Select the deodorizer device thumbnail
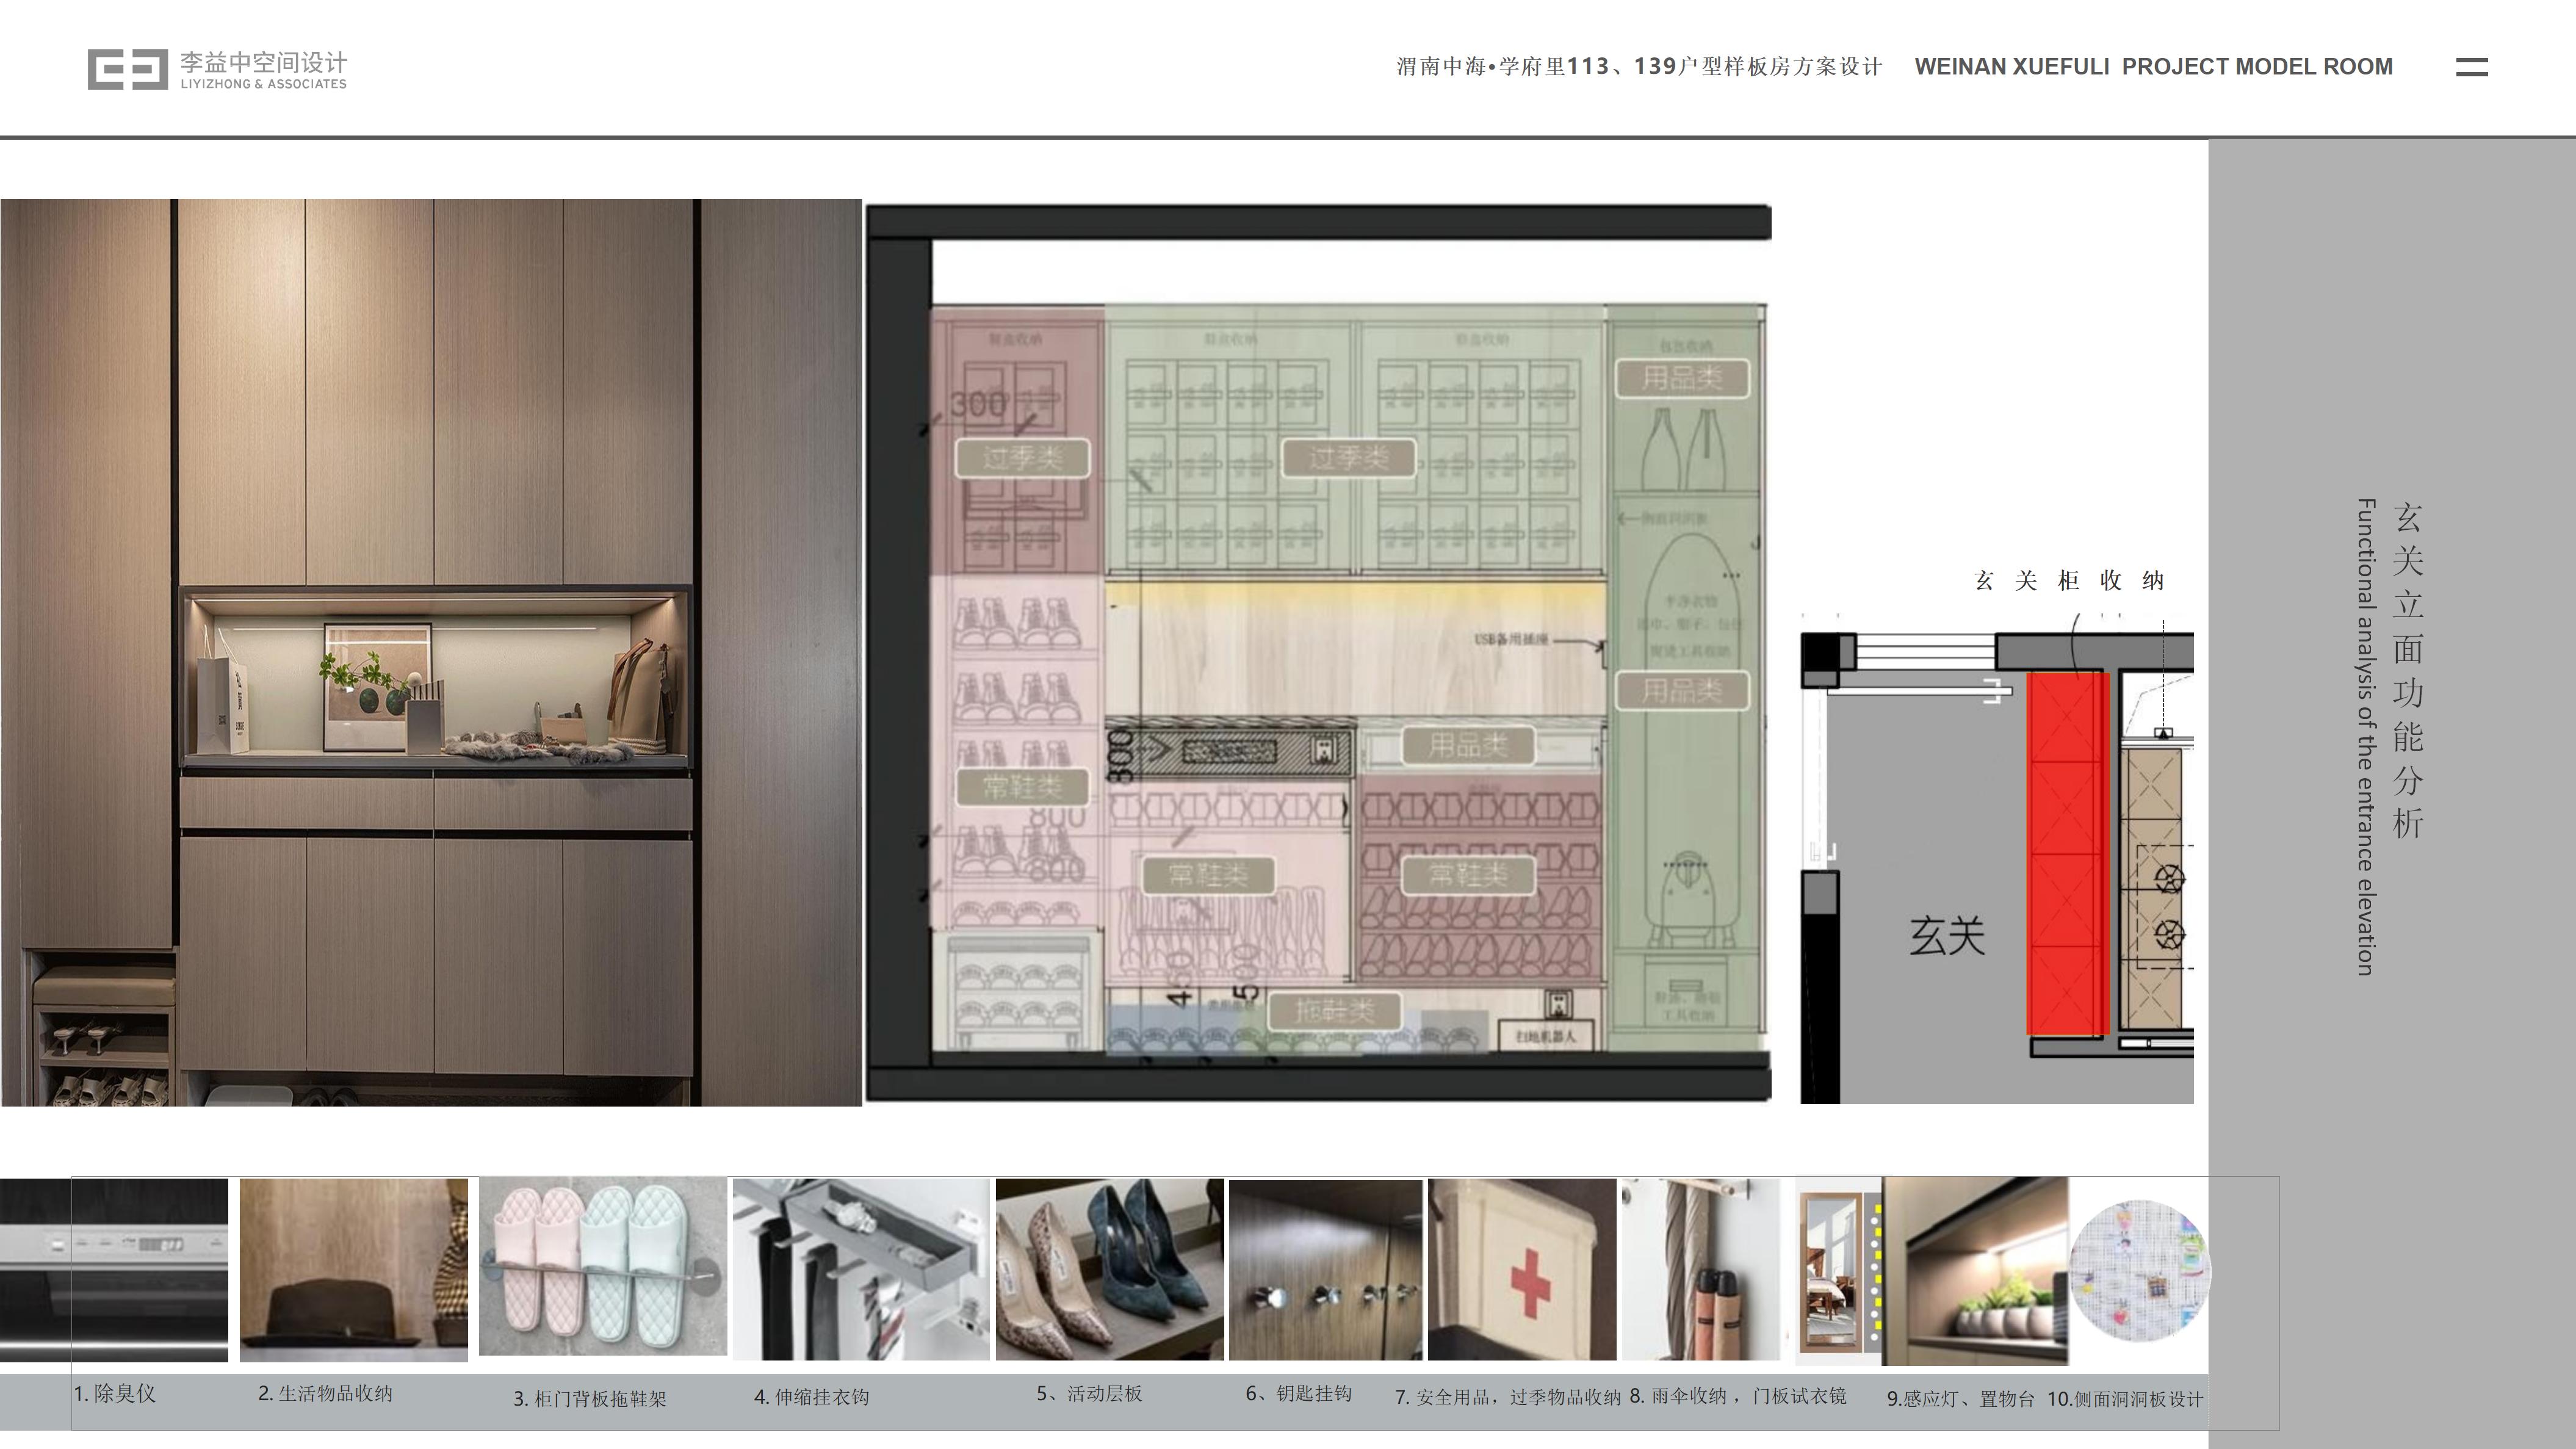 point(114,1269)
